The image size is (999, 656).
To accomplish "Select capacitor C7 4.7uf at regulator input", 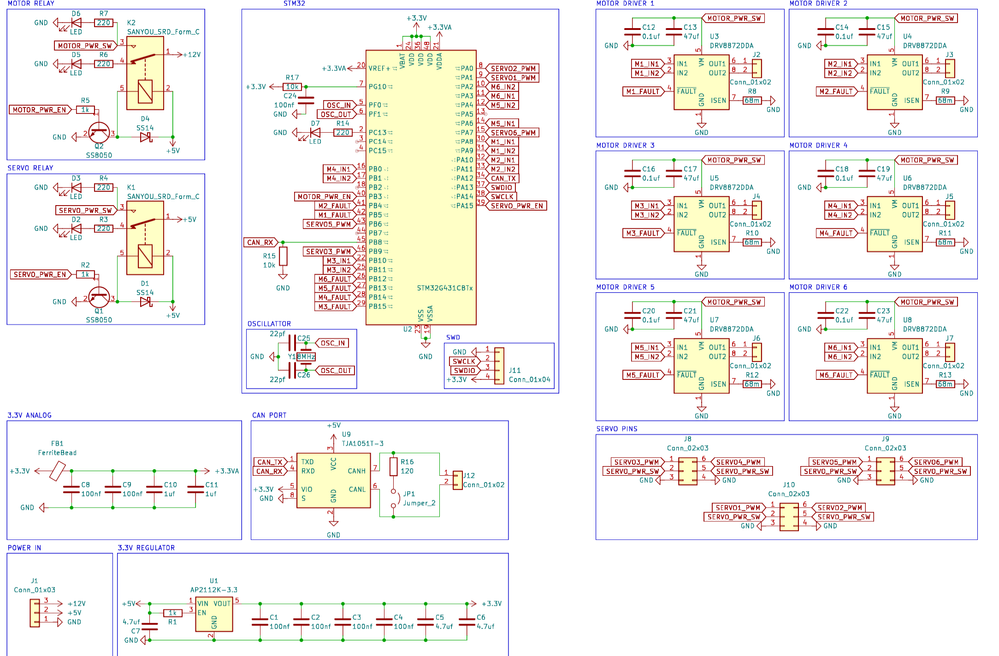I will pos(150,626).
